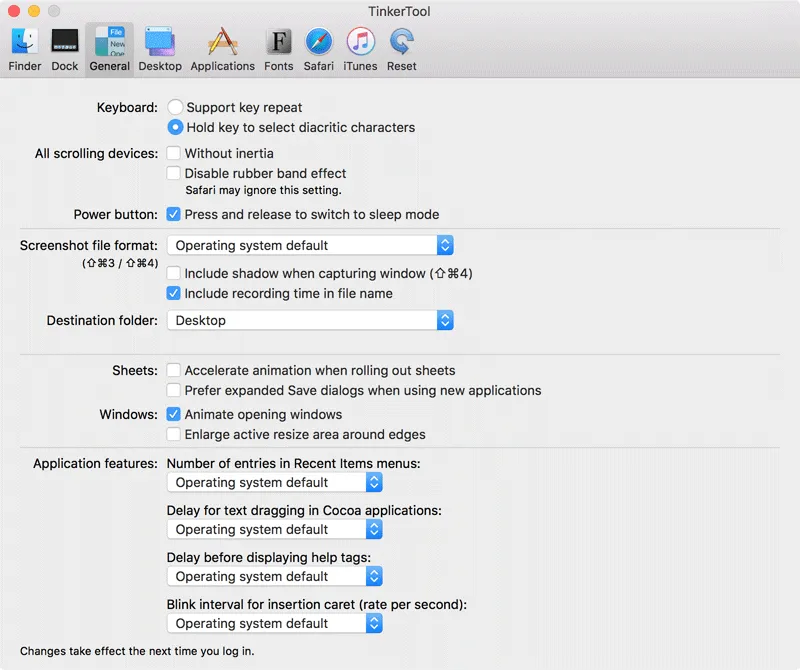800x670 pixels.
Task: Select the General toolbar icon
Action: pyautogui.click(x=109, y=45)
